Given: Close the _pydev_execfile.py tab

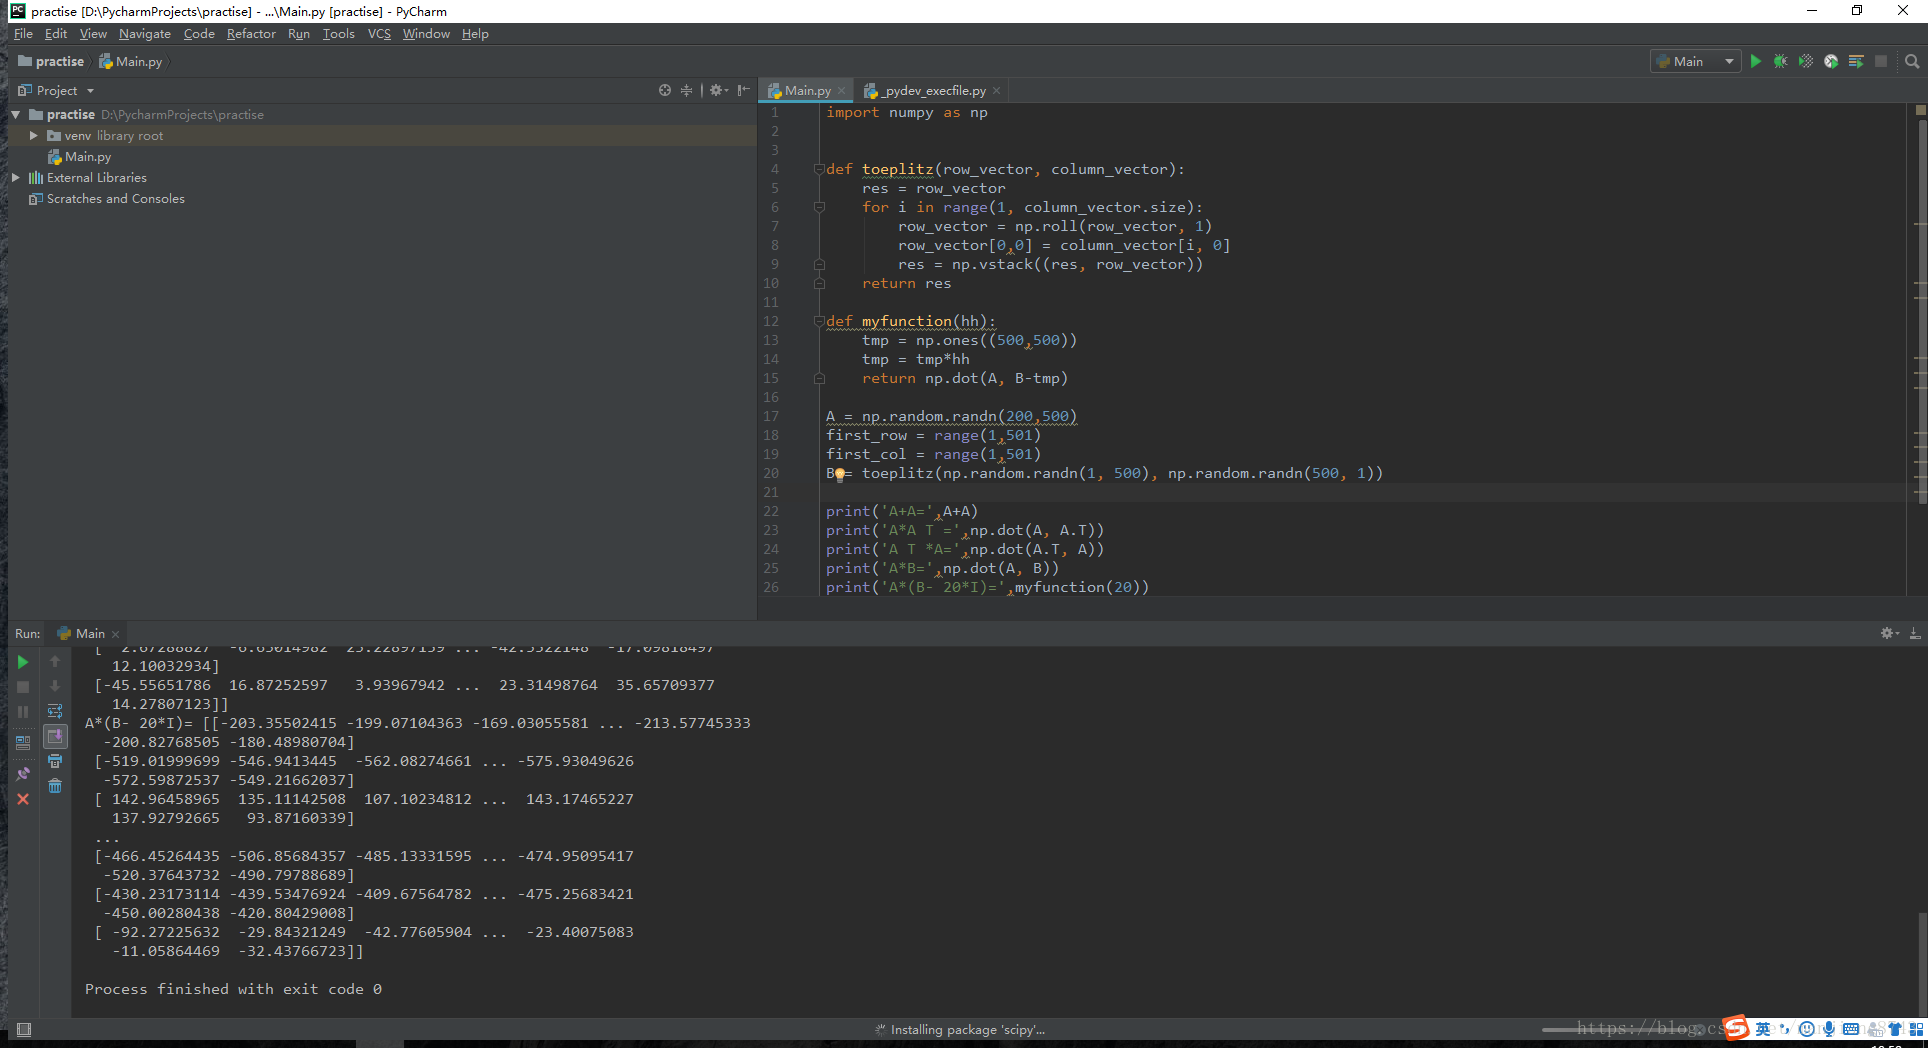Looking at the screenshot, I should 997,91.
